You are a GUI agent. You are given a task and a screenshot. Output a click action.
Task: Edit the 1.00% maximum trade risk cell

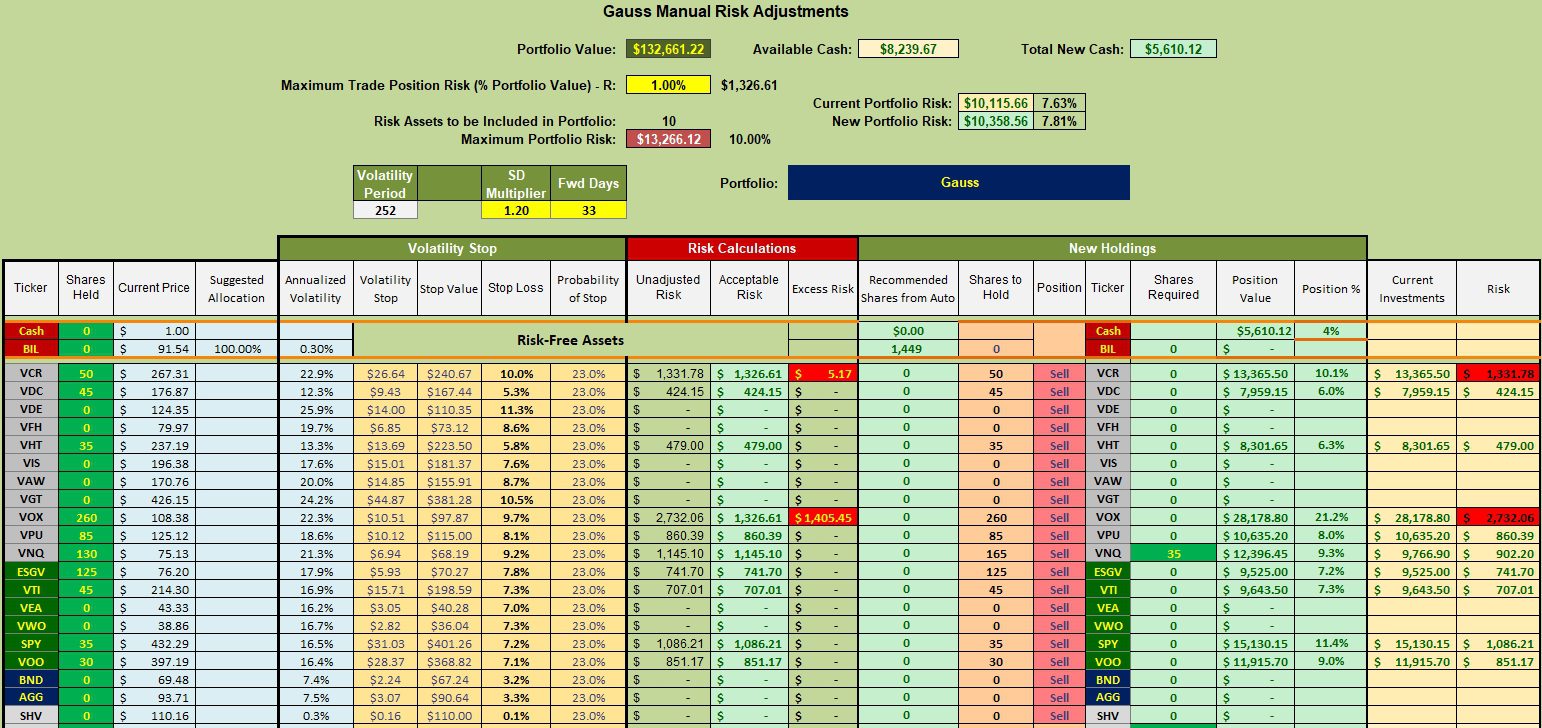[668, 85]
